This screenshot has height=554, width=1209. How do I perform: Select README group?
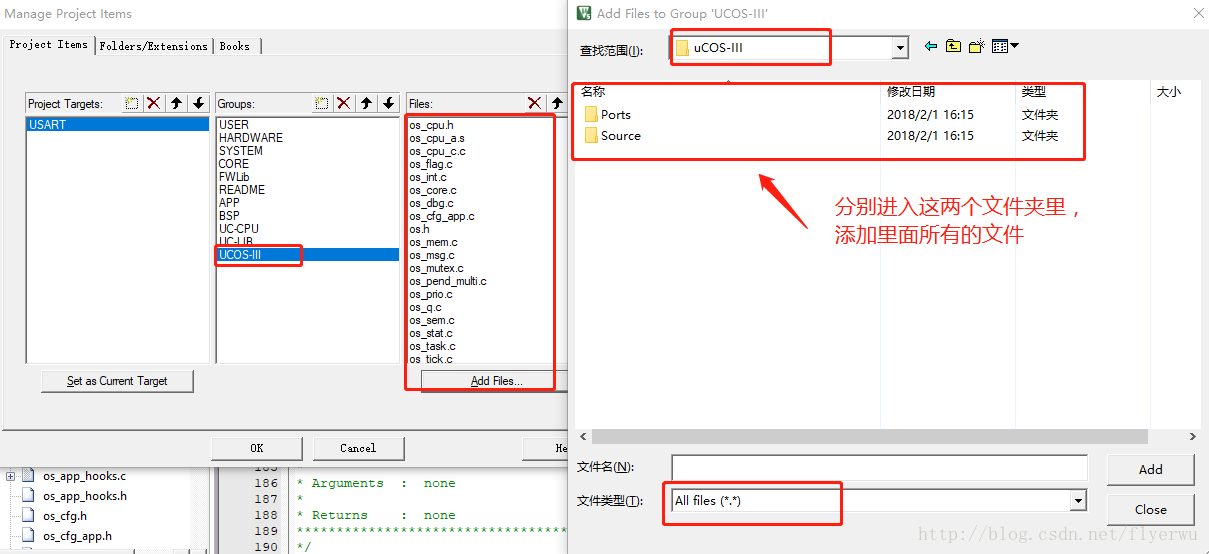tap(242, 190)
